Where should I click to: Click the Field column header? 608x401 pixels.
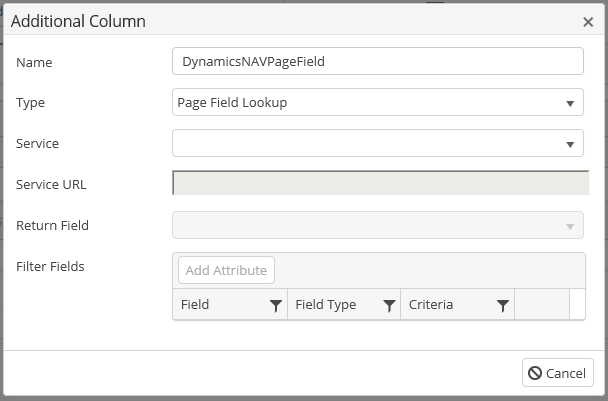pos(230,304)
